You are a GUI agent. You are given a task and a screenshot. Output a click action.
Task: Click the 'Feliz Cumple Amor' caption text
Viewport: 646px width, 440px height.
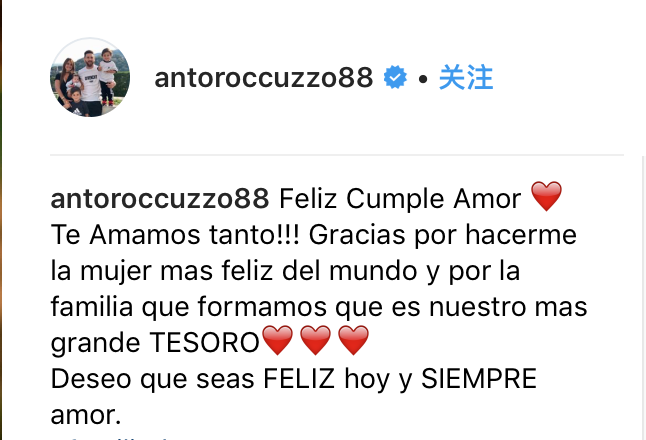(400, 199)
